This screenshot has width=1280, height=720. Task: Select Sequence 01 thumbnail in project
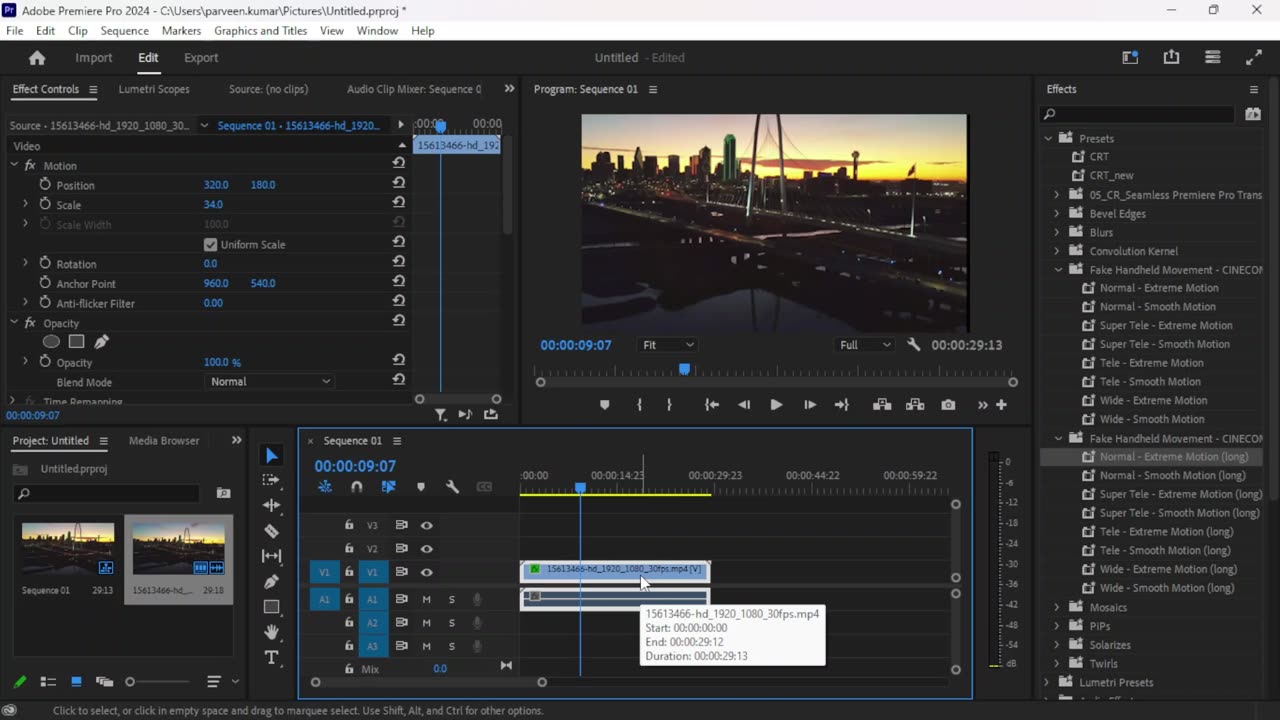pyautogui.click(x=68, y=548)
